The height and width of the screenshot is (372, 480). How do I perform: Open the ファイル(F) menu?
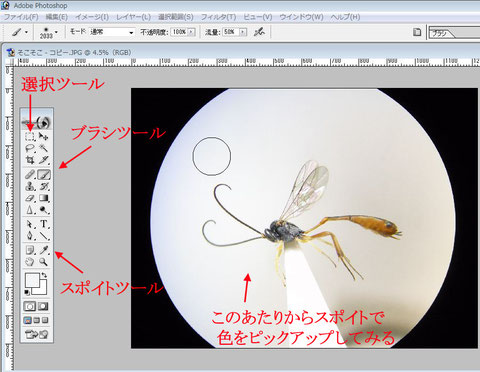tap(21, 17)
